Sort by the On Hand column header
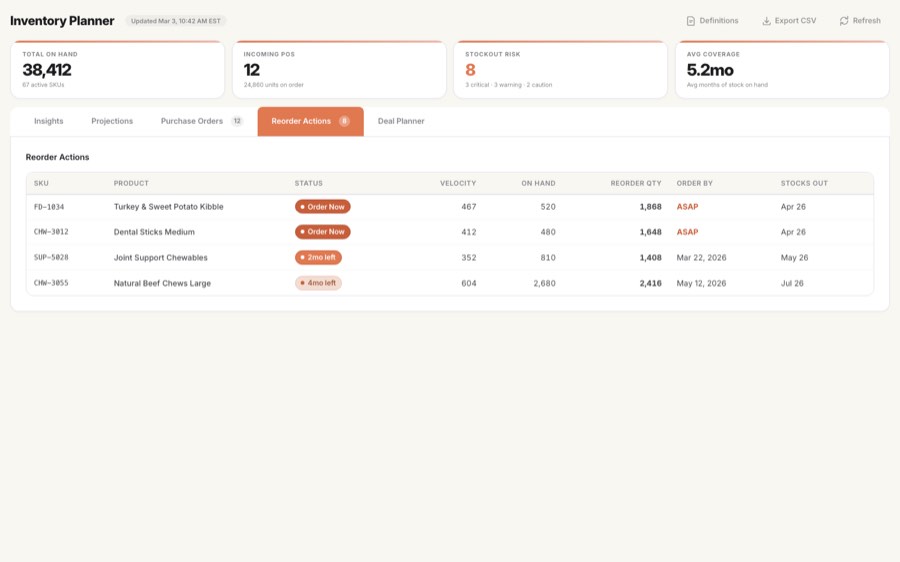 (538, 183)
